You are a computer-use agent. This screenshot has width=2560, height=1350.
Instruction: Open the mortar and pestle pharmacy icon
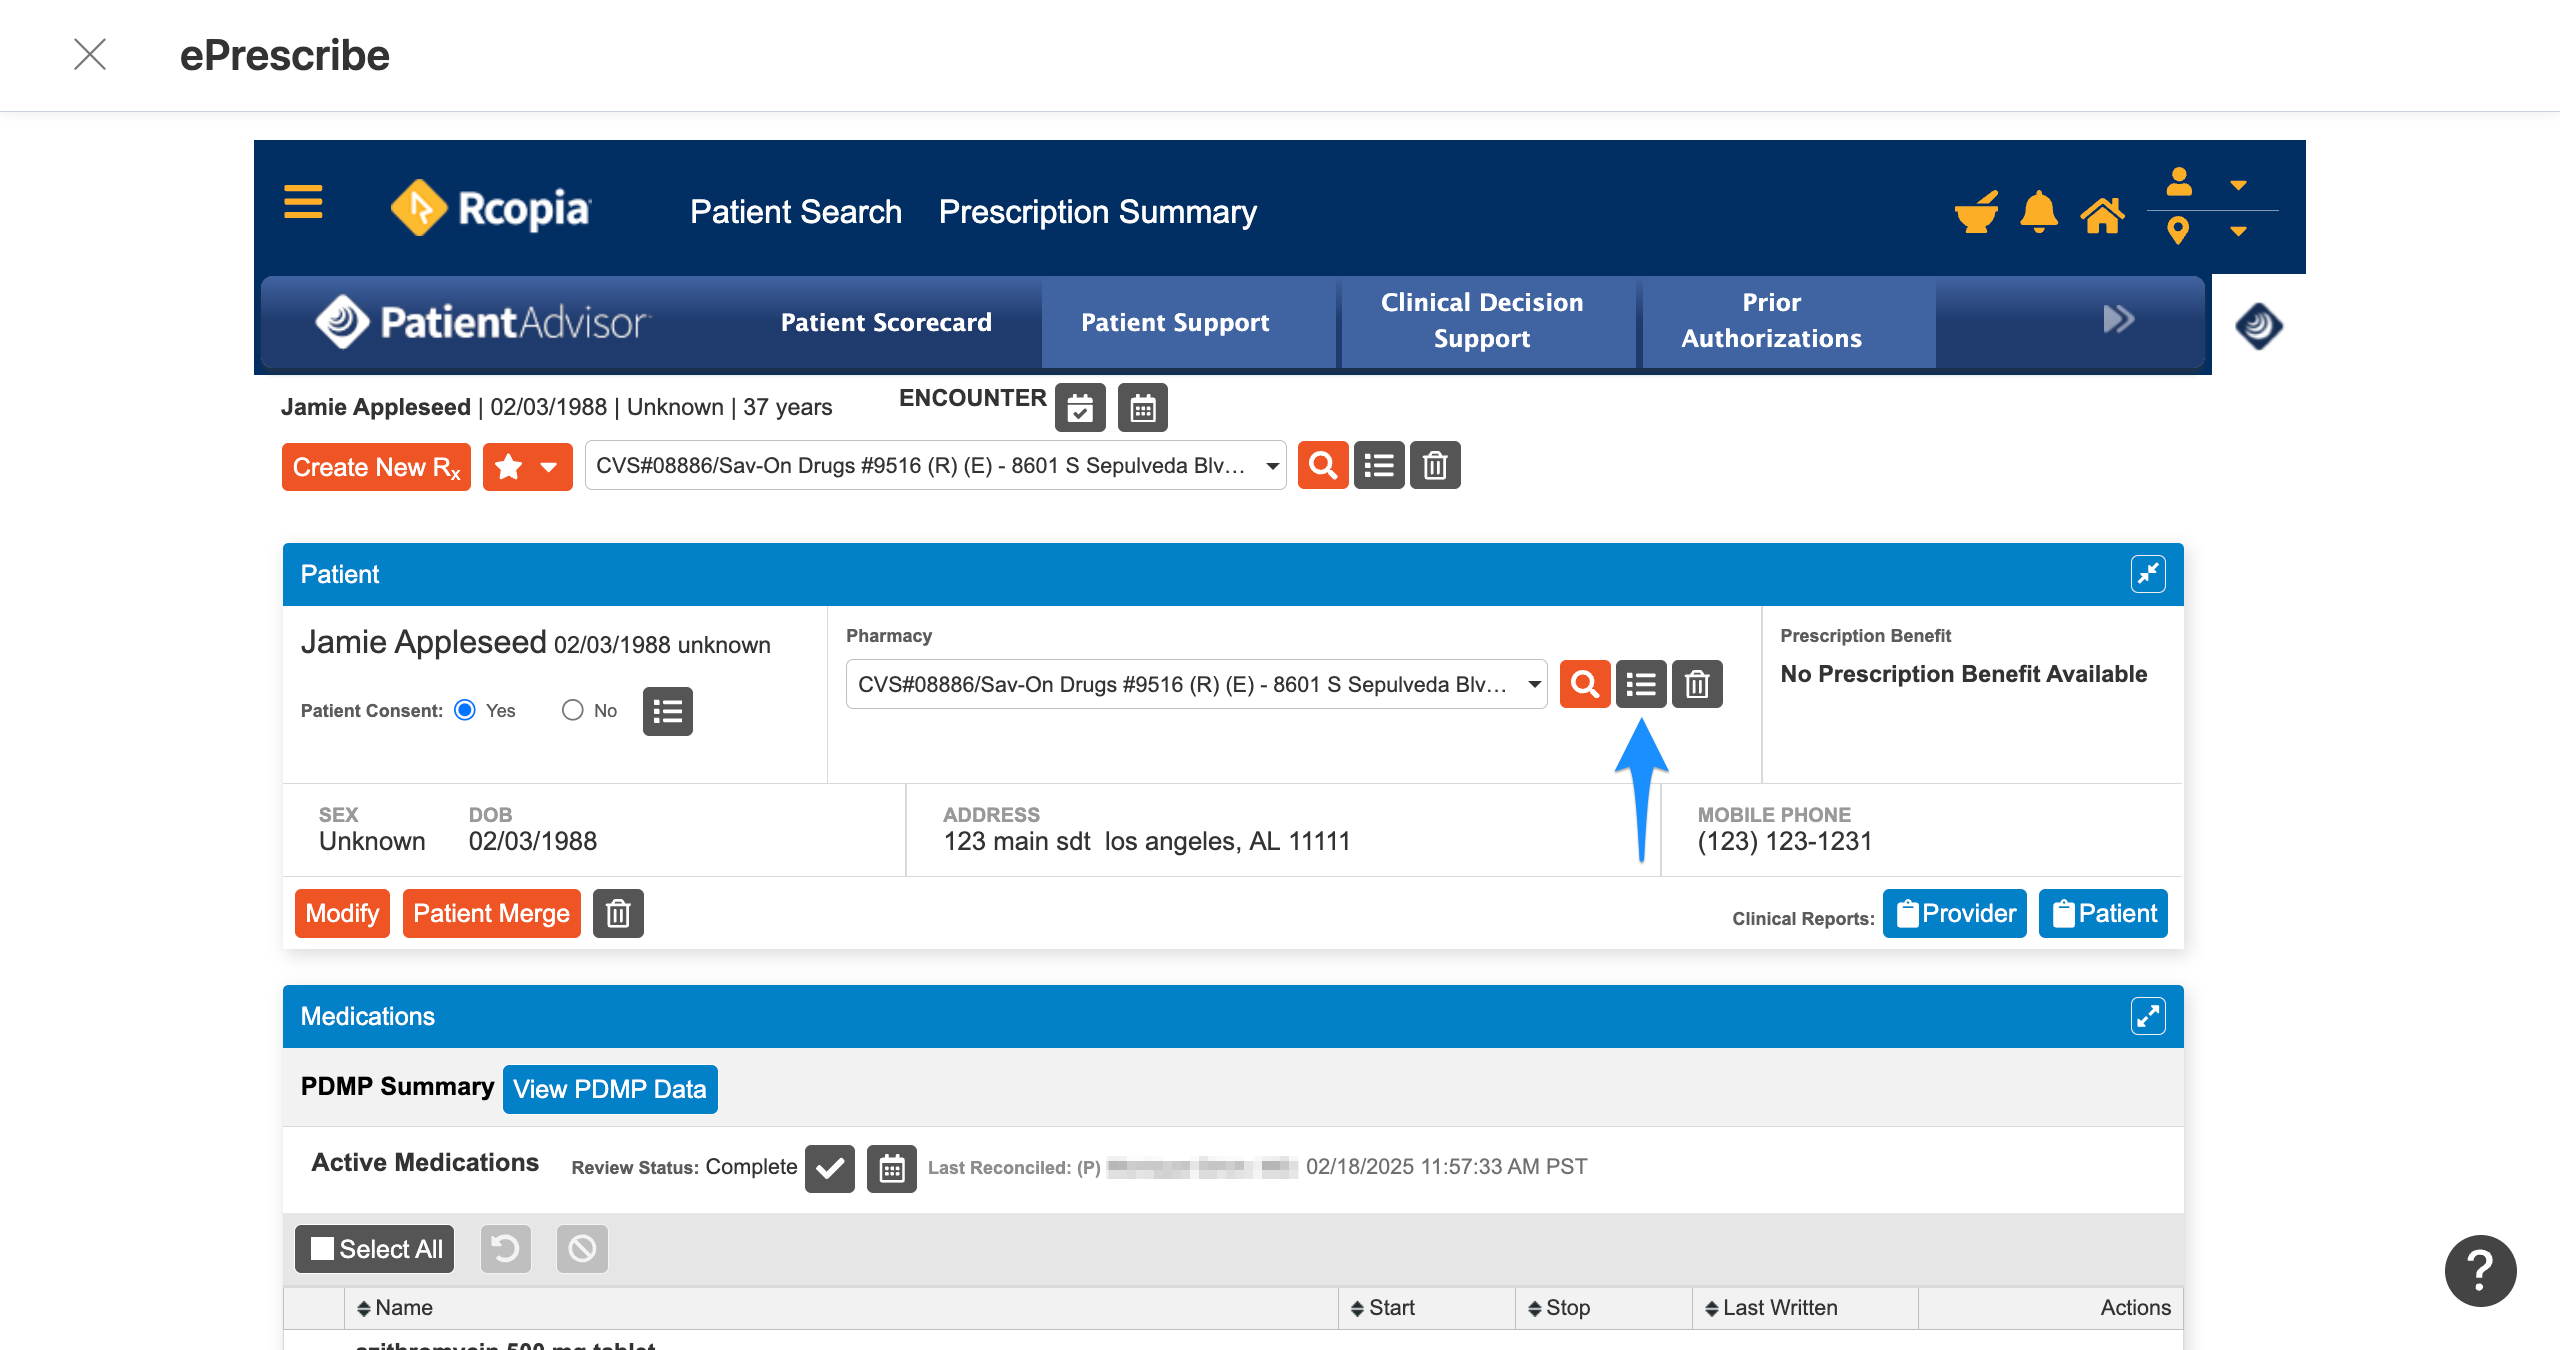1976,212
